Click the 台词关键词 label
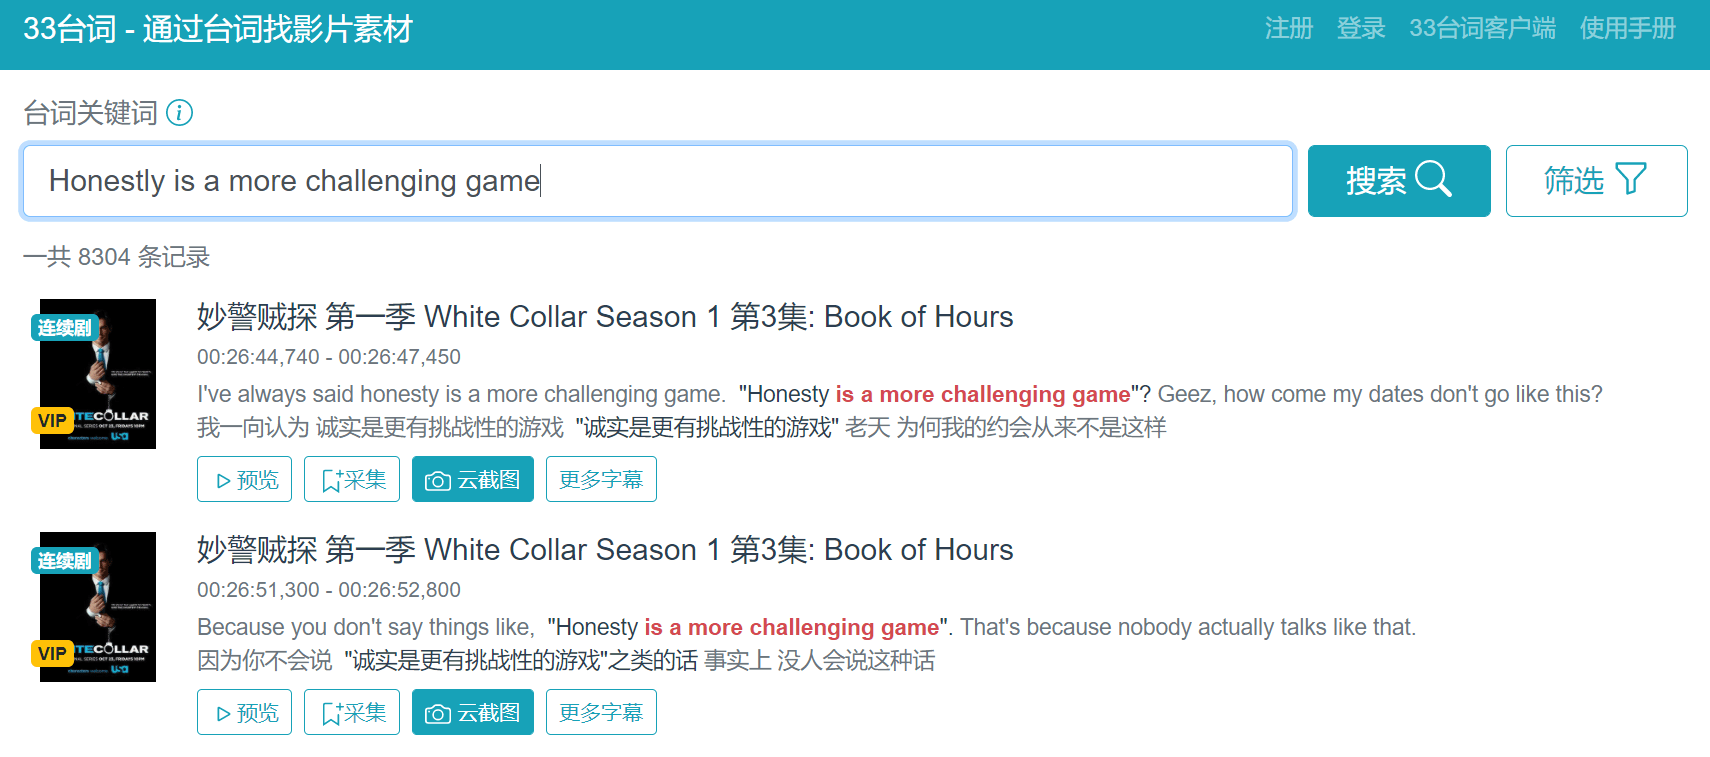 (90, 113)
